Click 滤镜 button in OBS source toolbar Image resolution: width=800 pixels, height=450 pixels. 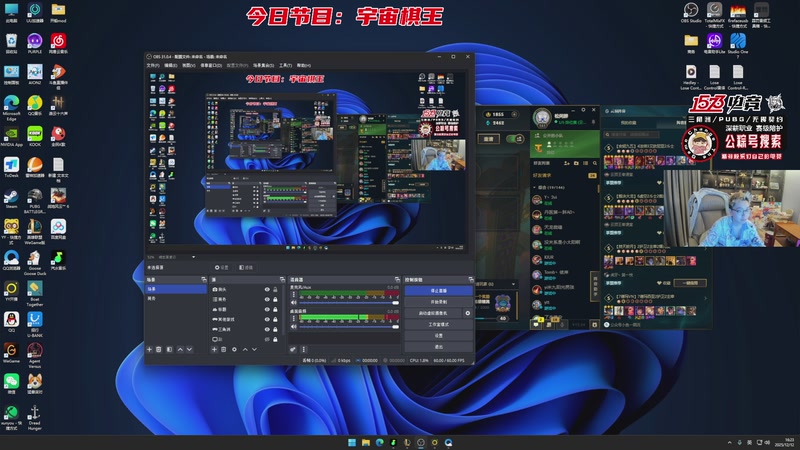click(246, 267)
